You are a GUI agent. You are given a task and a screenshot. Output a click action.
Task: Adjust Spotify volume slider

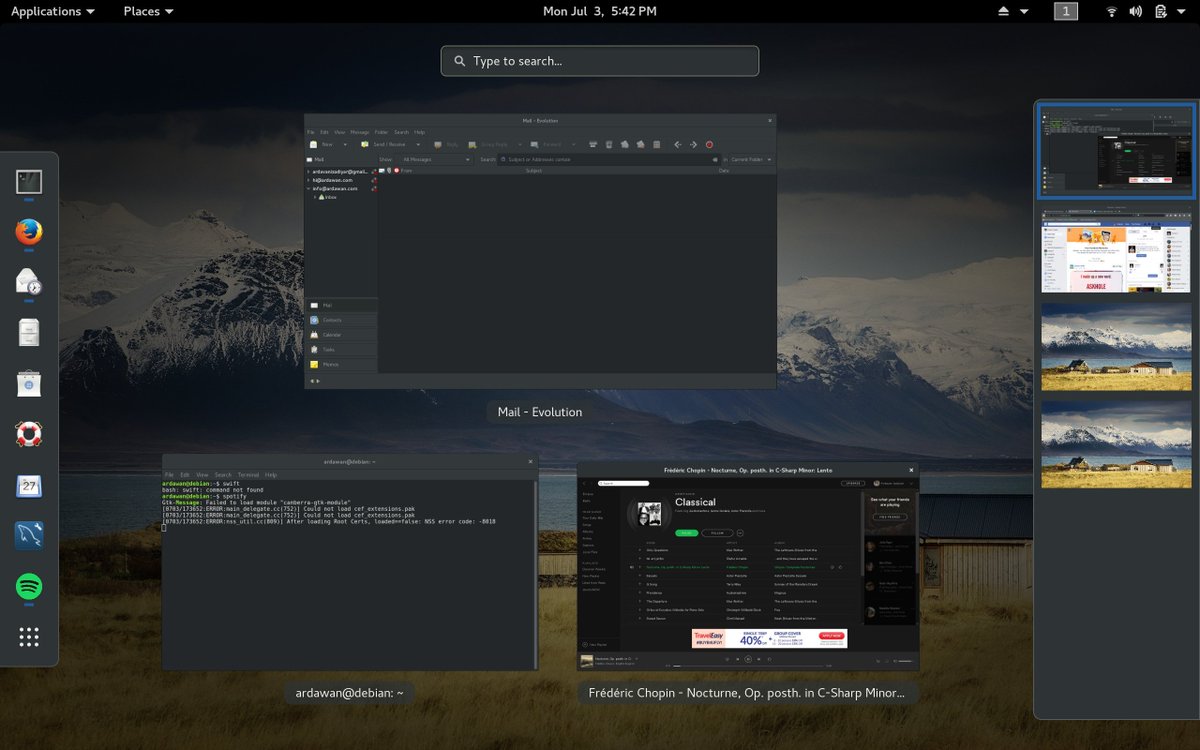pyautogui.click(x=904, y=661)
